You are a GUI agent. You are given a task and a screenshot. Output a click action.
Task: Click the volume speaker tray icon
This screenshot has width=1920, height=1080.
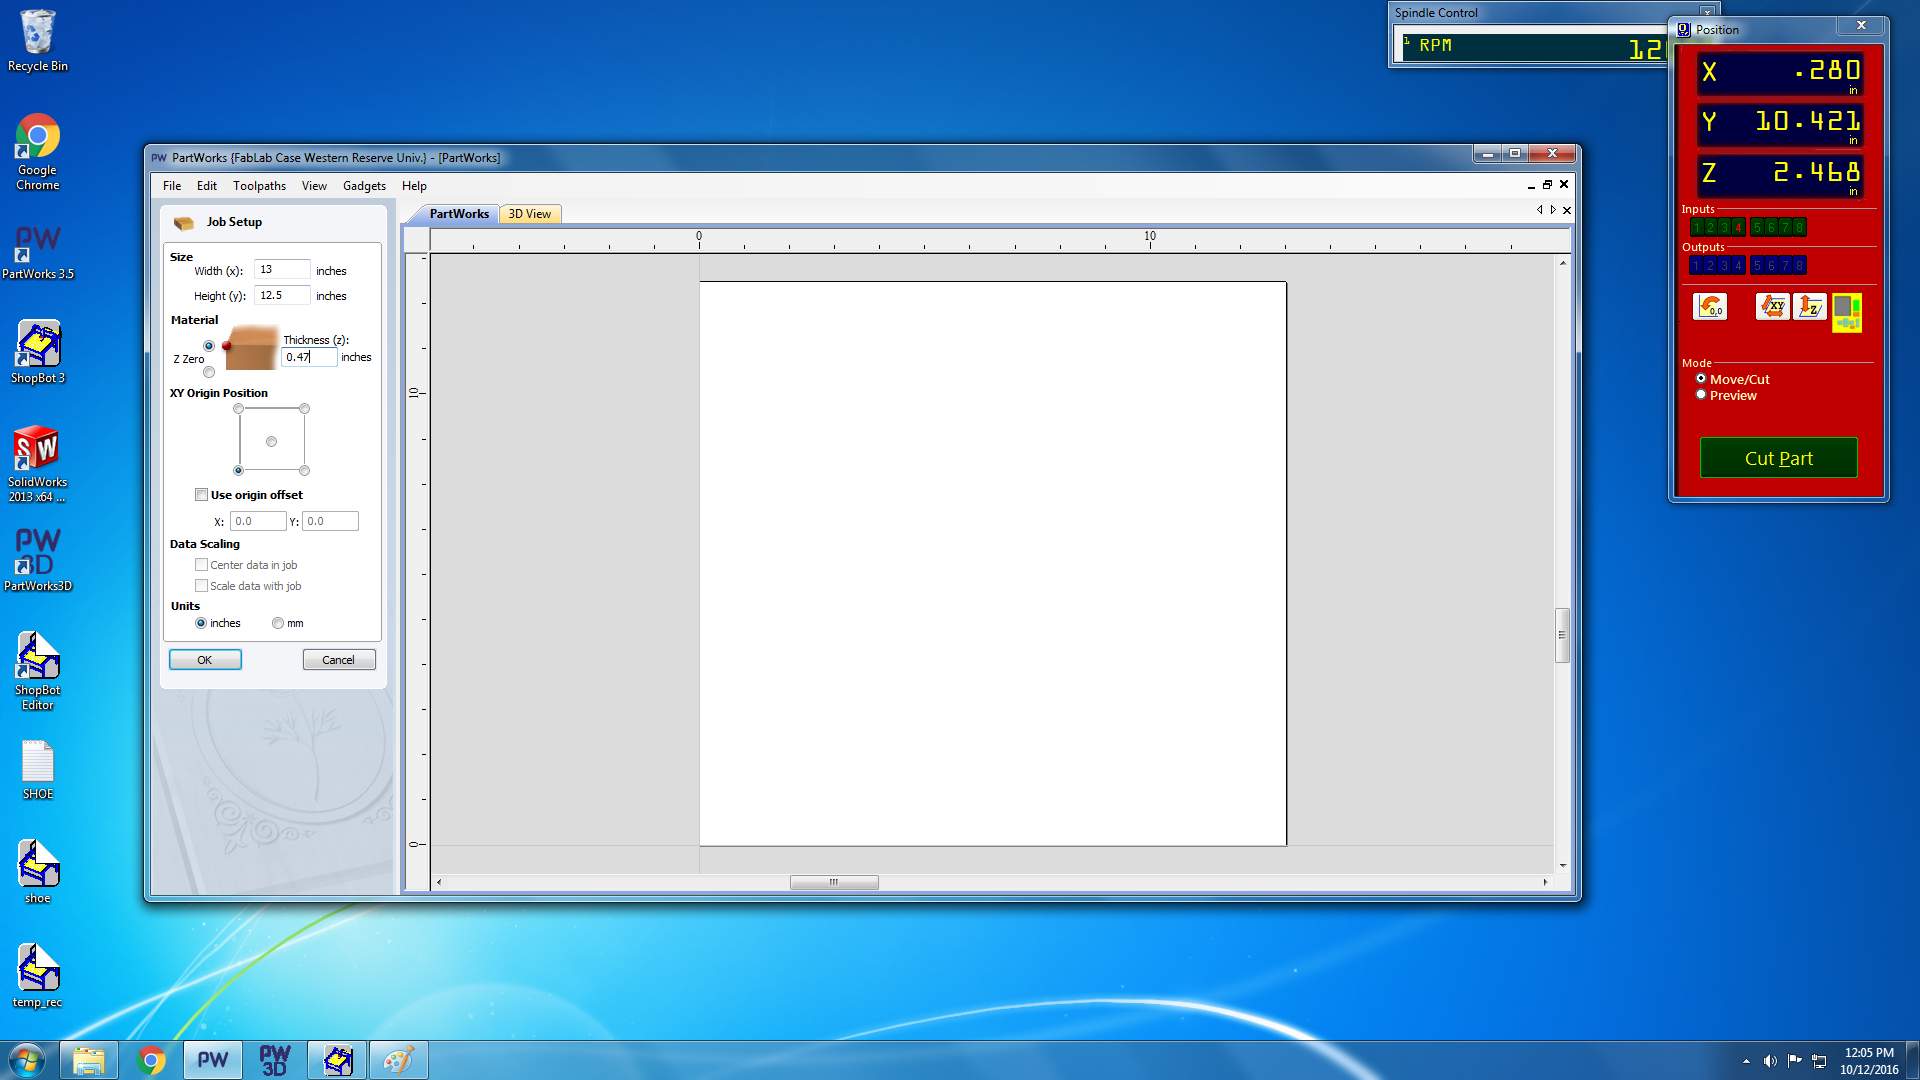[x=1770, y=1061]
